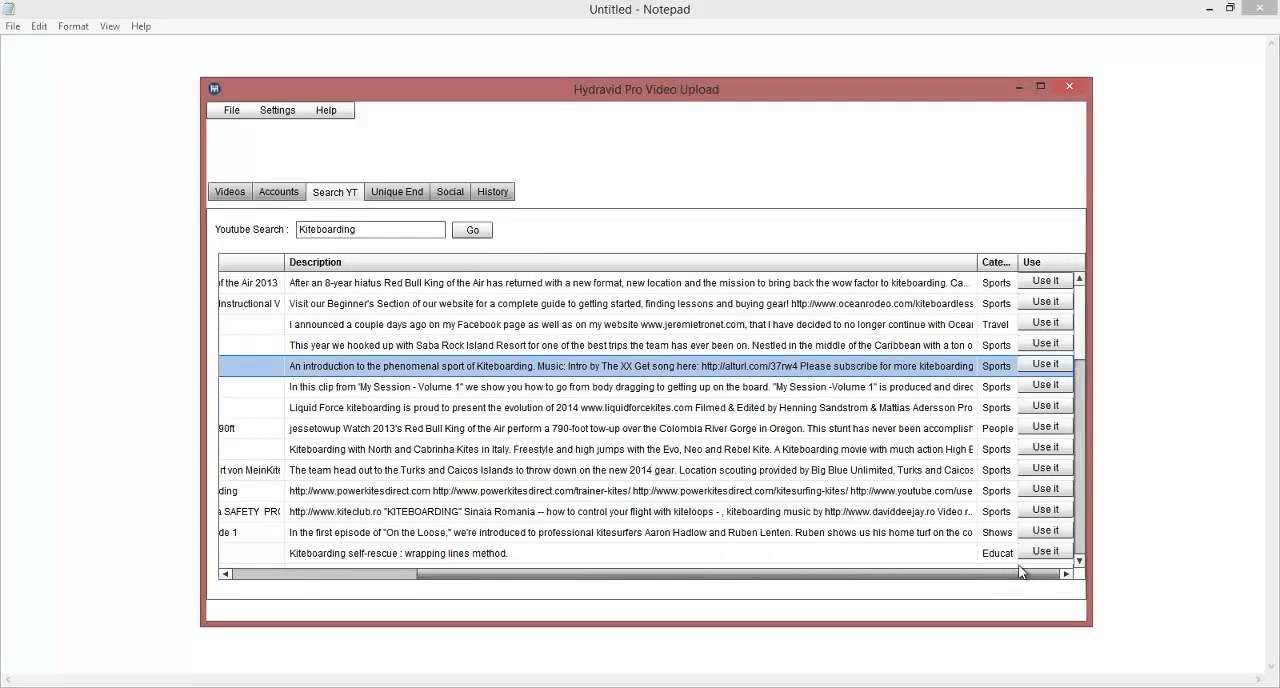The image size is (1280, 688).
Task: Select the 'Liquid Force kiteboarding' description row
Action: tap(630, 408)
